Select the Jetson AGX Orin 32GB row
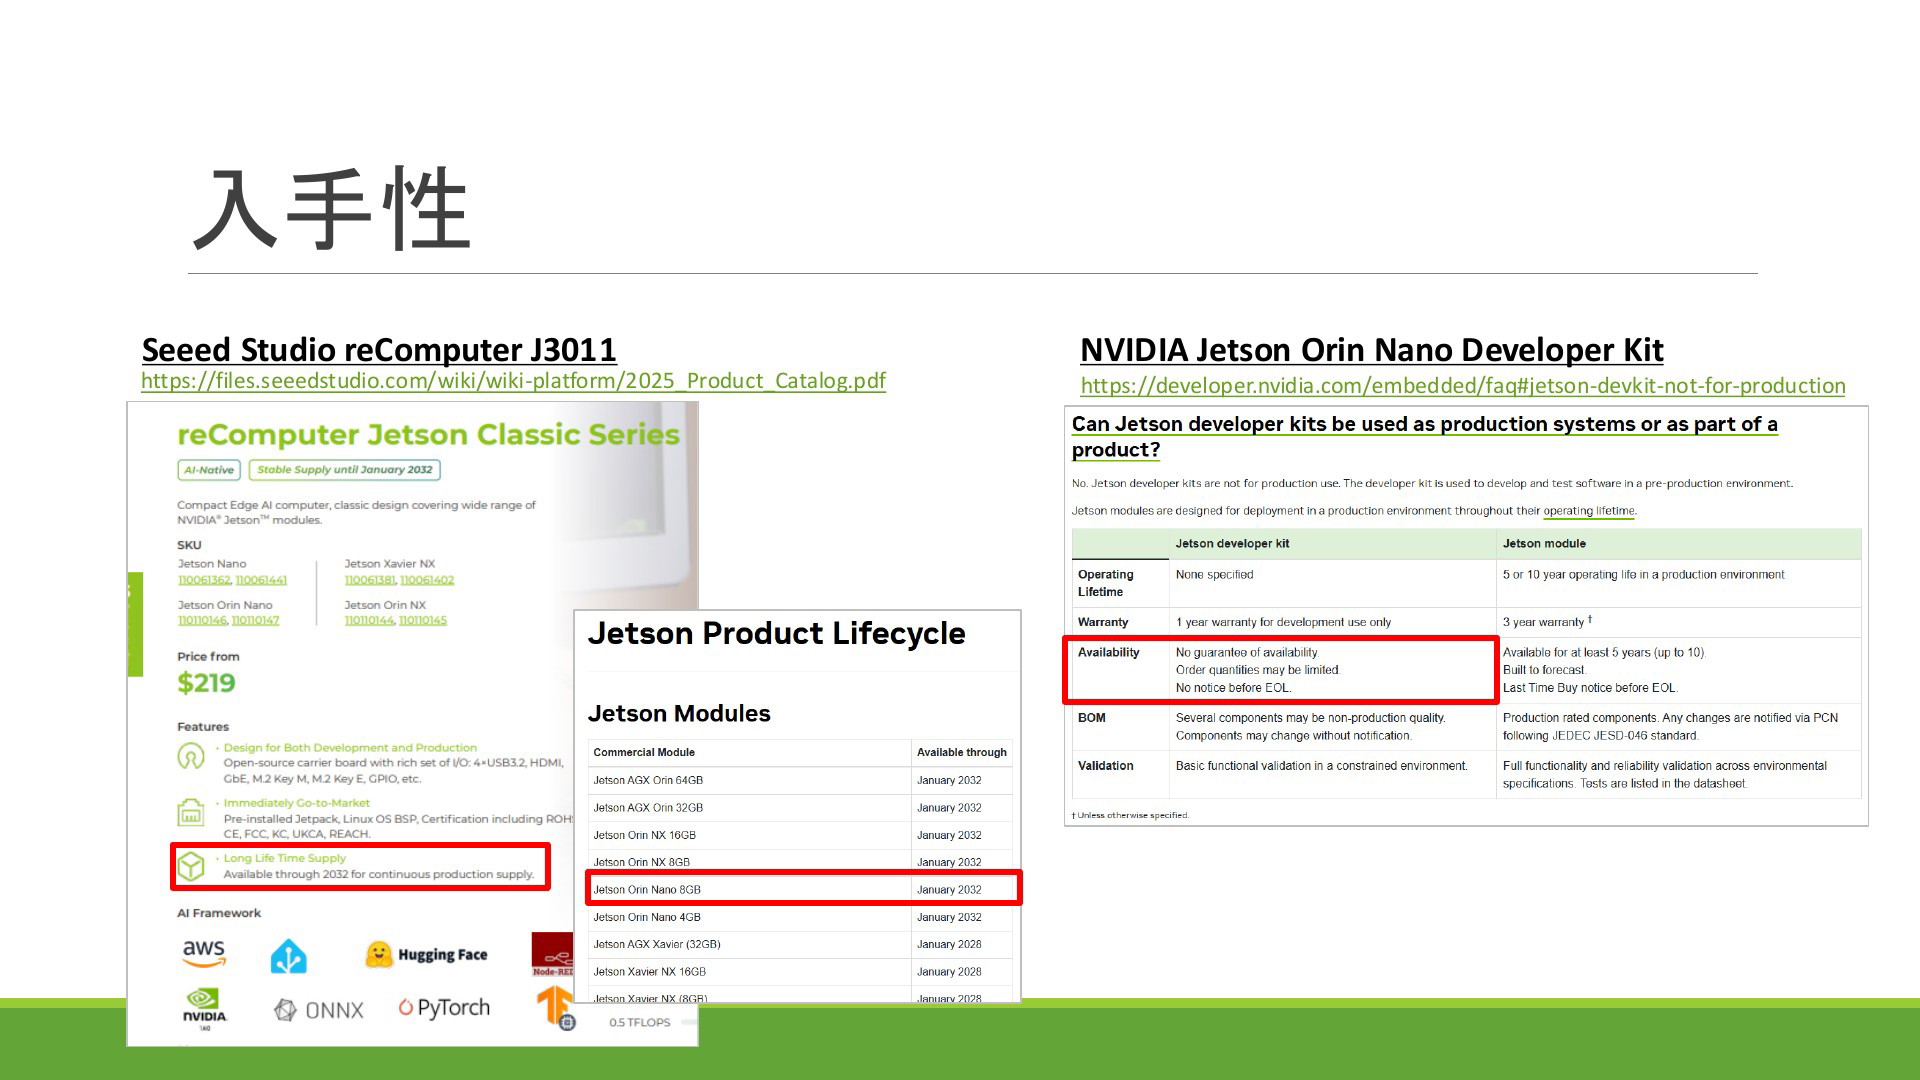This screenshot has width=1920, height=1080. [800, 808]
